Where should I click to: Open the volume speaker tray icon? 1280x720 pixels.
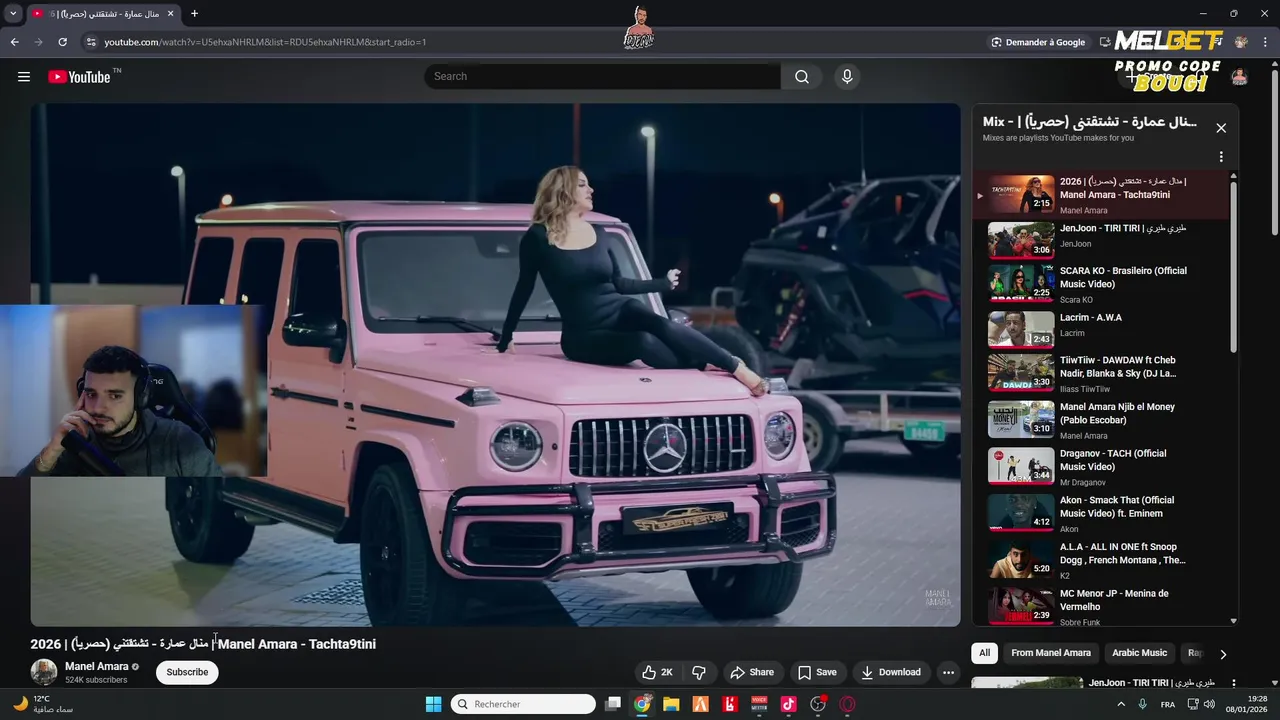tap(1209, 704)
